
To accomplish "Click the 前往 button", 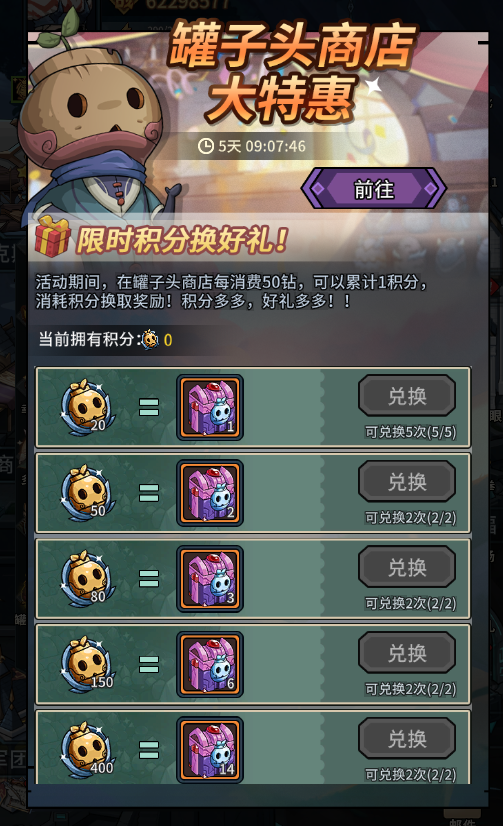I will point(374,189).
